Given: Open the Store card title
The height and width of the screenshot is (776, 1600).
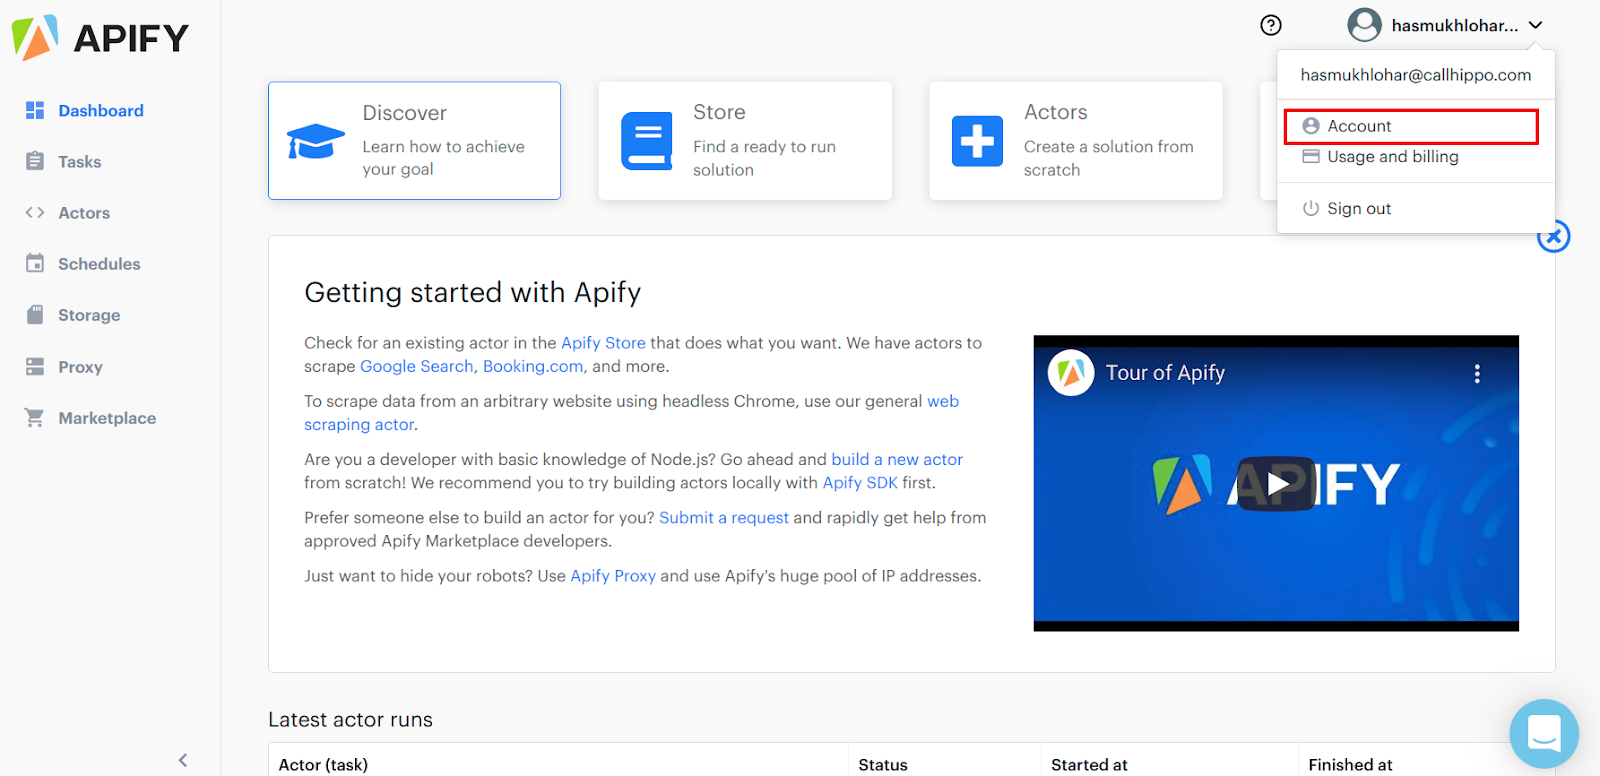Looking at the screenshot, I should 719,112.
